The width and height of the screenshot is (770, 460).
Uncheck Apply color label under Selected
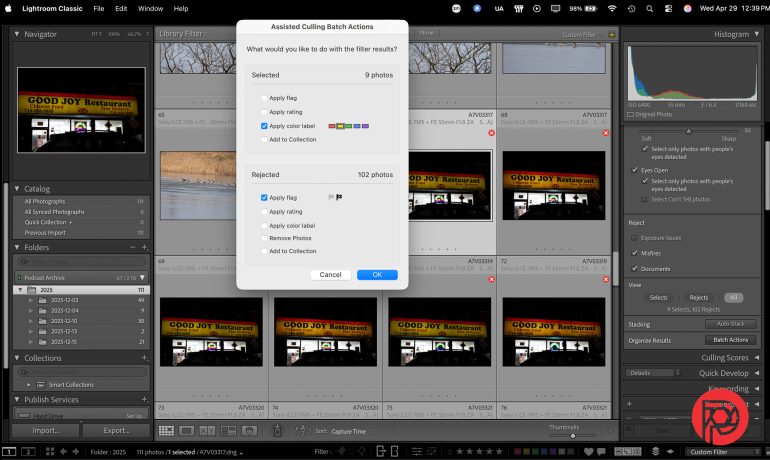pos(264,126)
